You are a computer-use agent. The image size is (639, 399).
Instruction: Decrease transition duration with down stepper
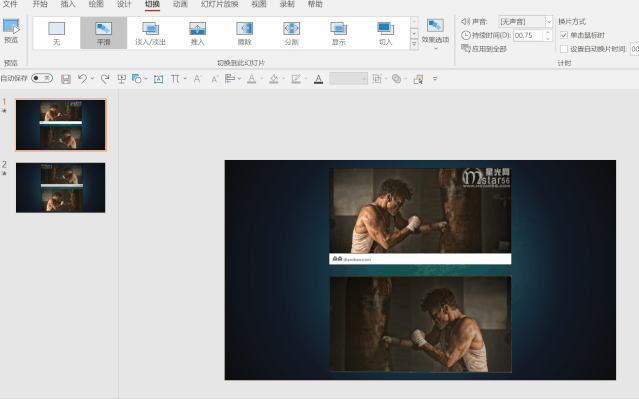click(548, 38)
